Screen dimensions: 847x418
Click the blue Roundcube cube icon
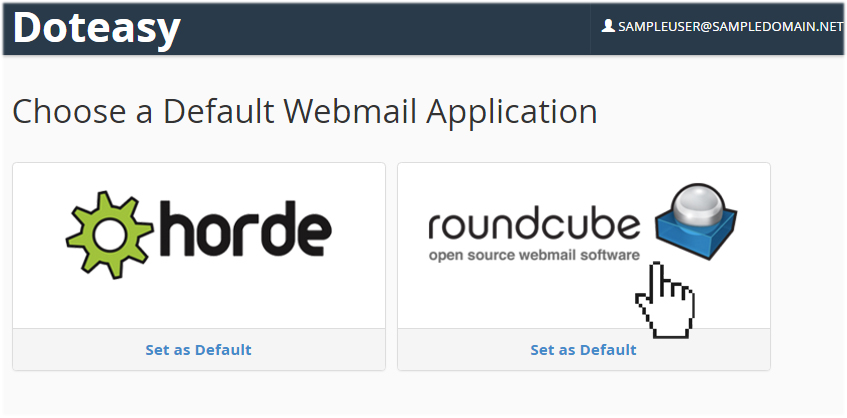696,222
